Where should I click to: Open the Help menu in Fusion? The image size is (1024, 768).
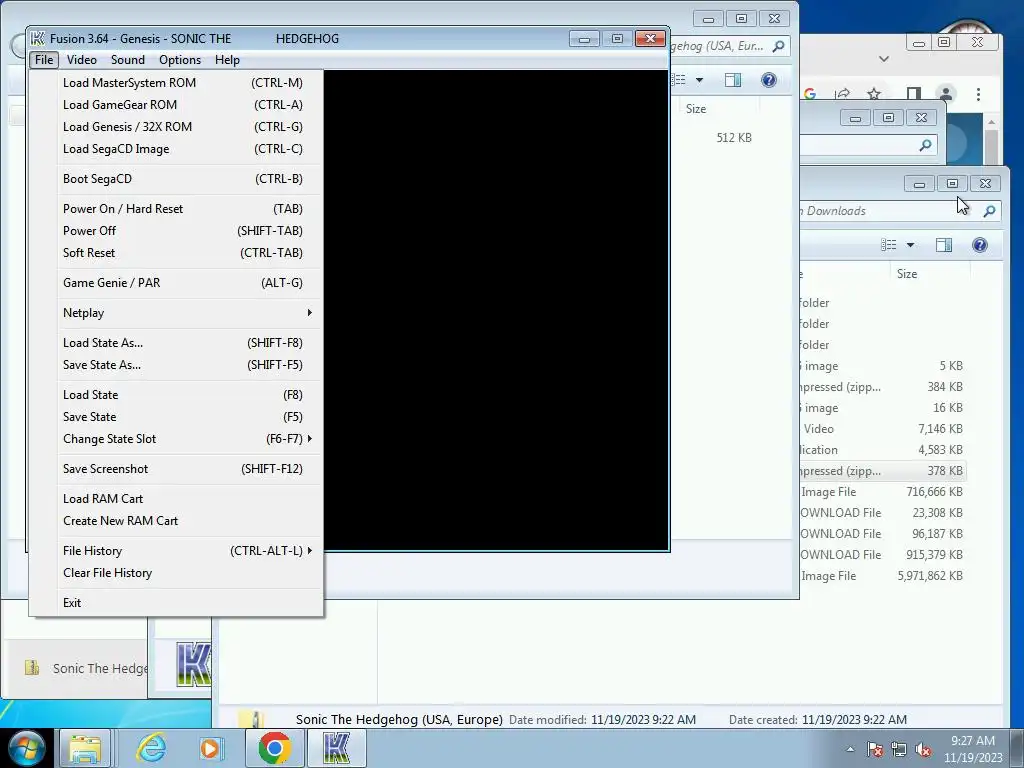(x=227, y=59)
